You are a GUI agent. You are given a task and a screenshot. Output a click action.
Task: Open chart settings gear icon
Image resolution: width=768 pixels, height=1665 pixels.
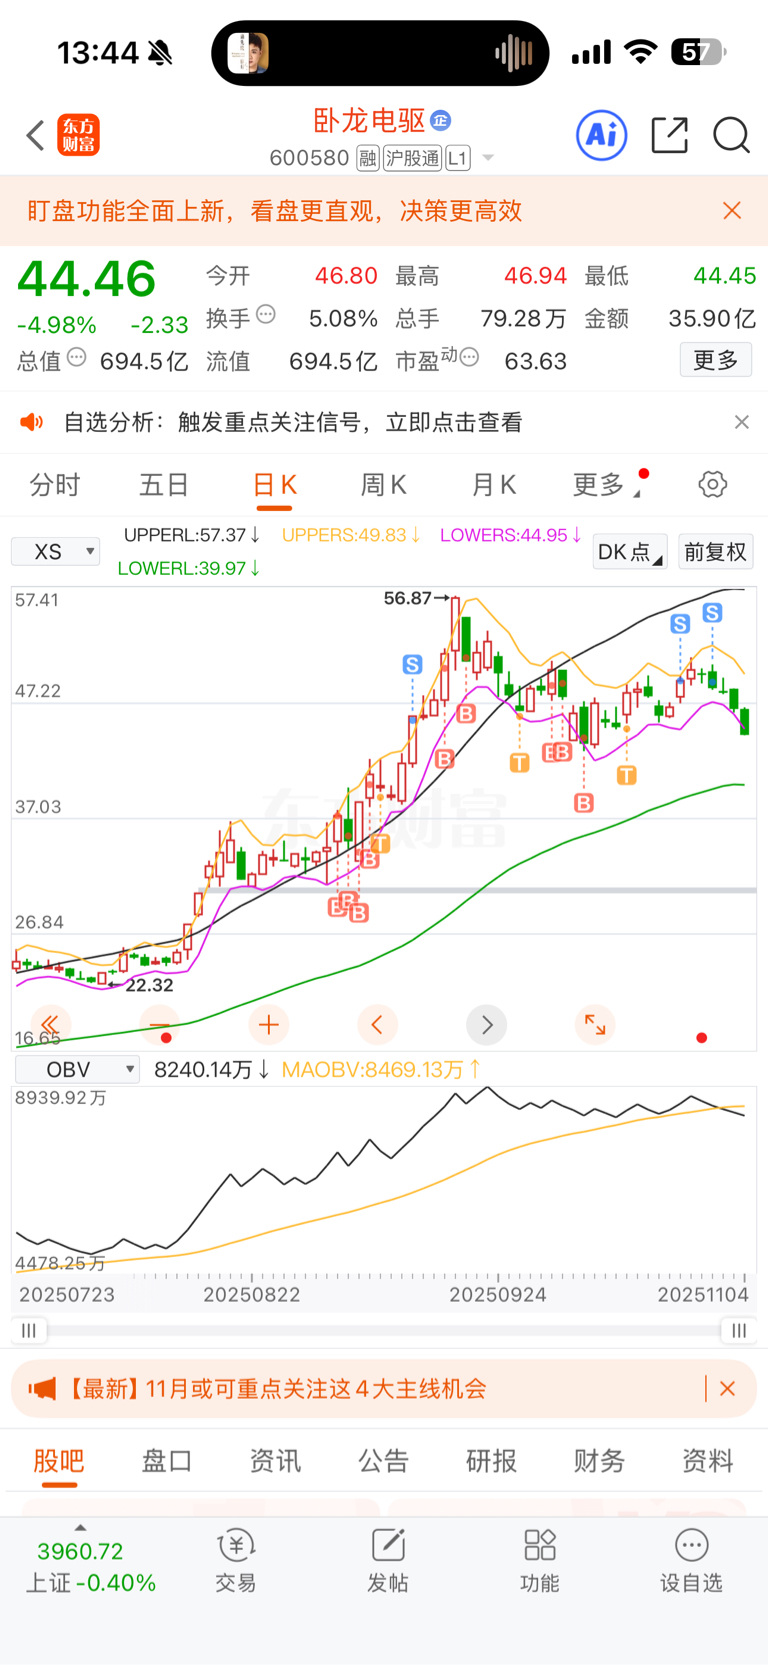pos(712,485)
